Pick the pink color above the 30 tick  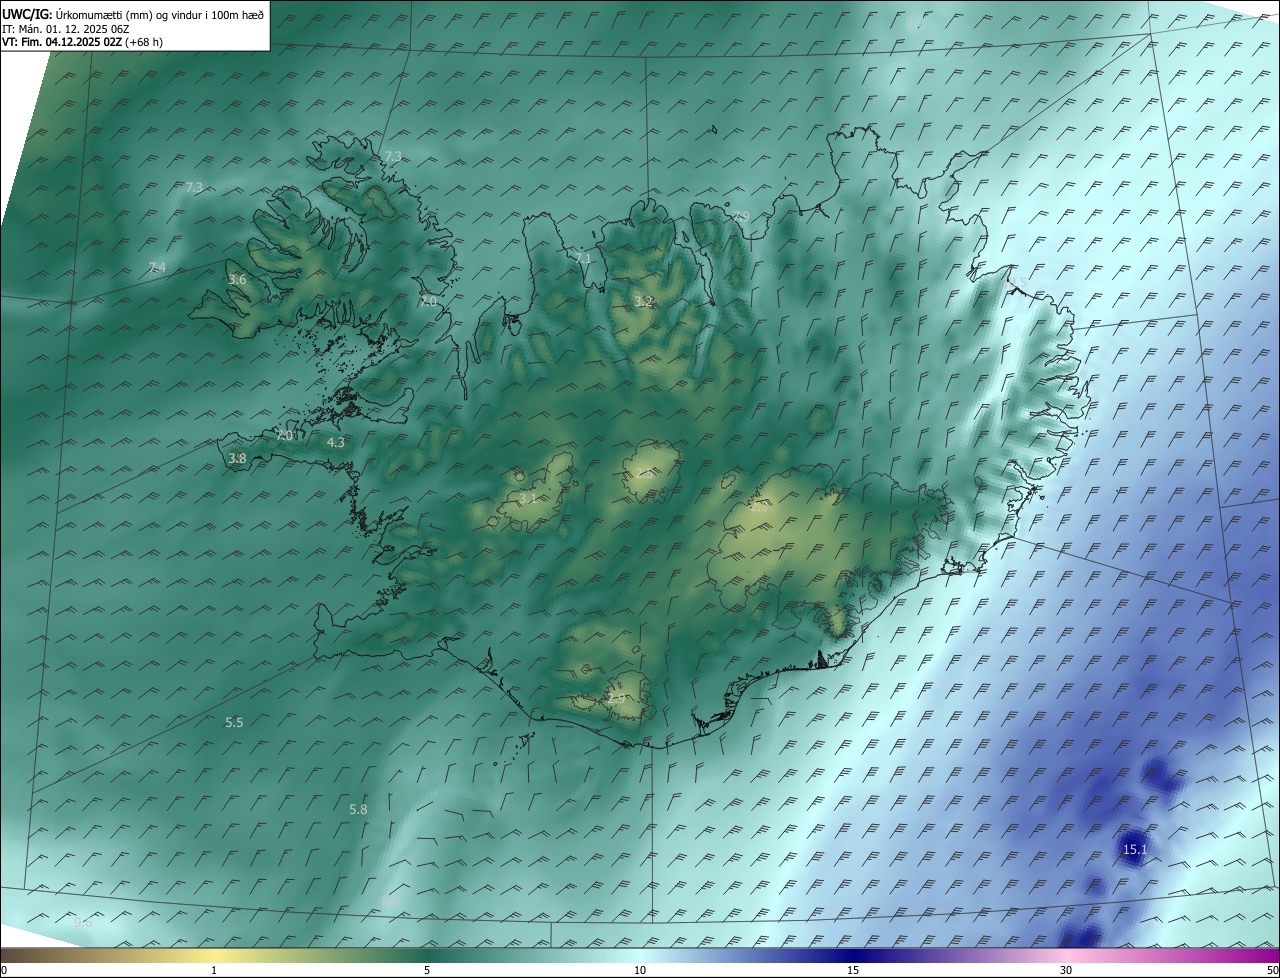[1066, 956]
